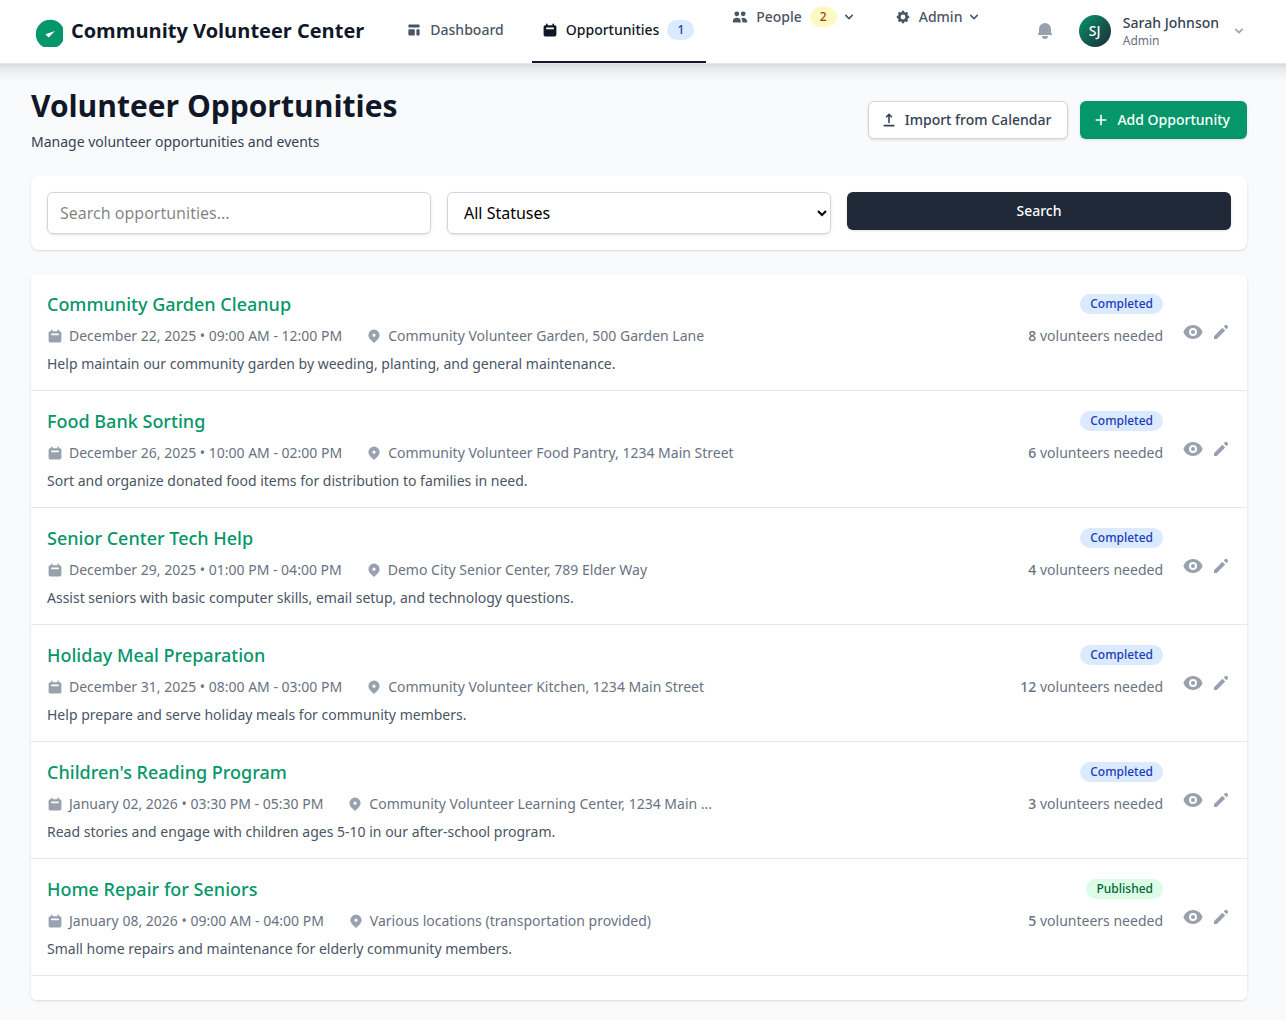The image size is (1286, 1020).
Task: View Community Garden Cleanup via eye icon
Action: [1192, 332]
